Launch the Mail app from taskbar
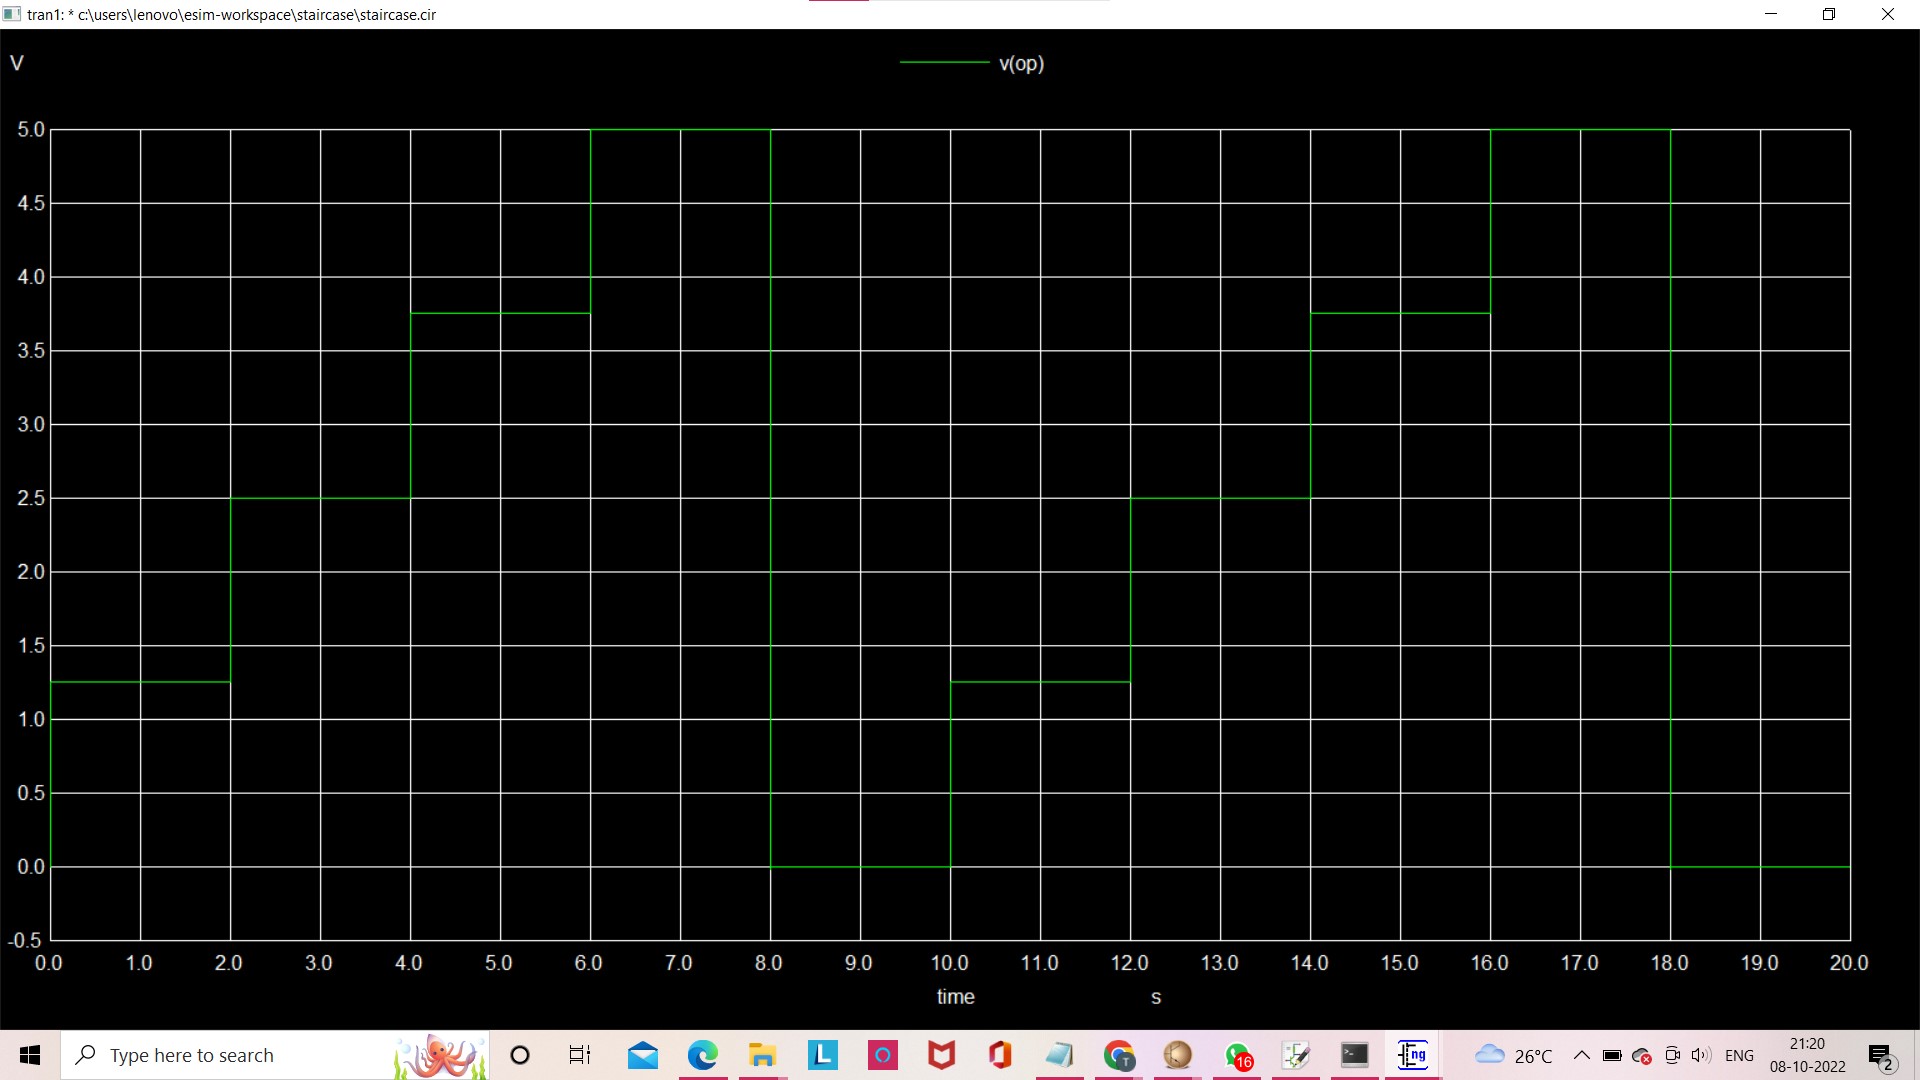The height and width of the screenshot is (1080, 1920). point(643,1055)
